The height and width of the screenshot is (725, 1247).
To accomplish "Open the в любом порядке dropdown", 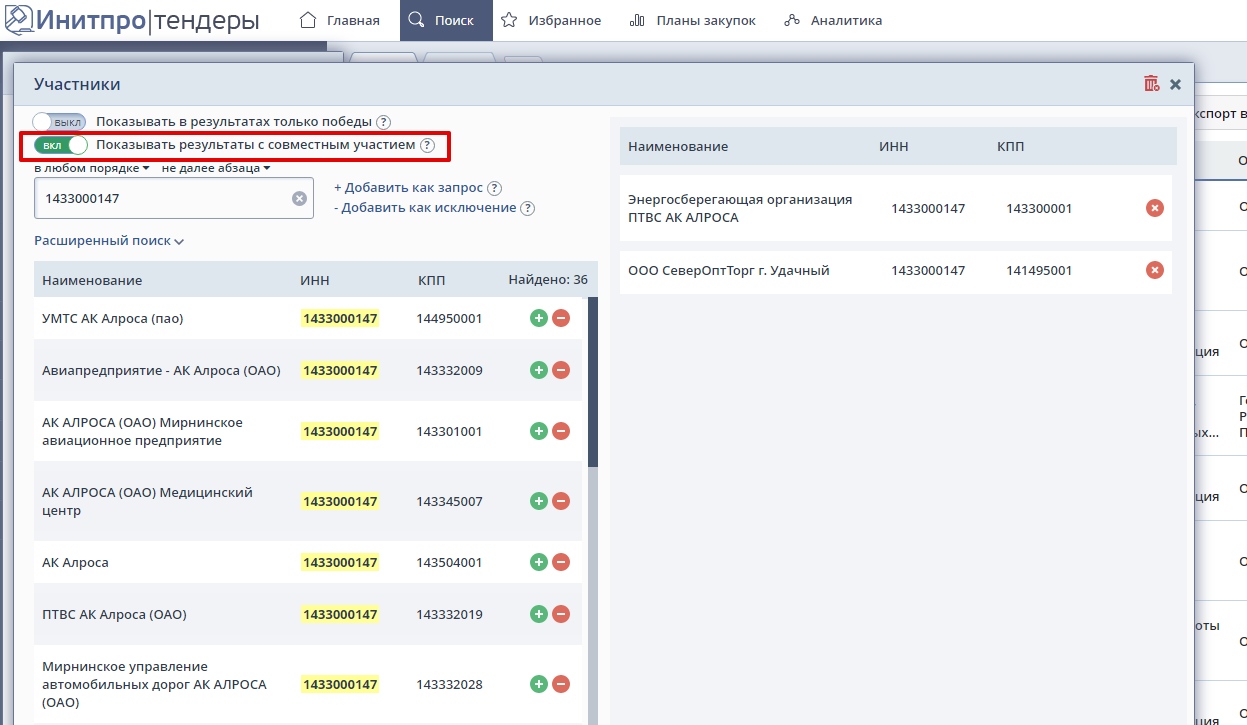I will tap(92, 168).
